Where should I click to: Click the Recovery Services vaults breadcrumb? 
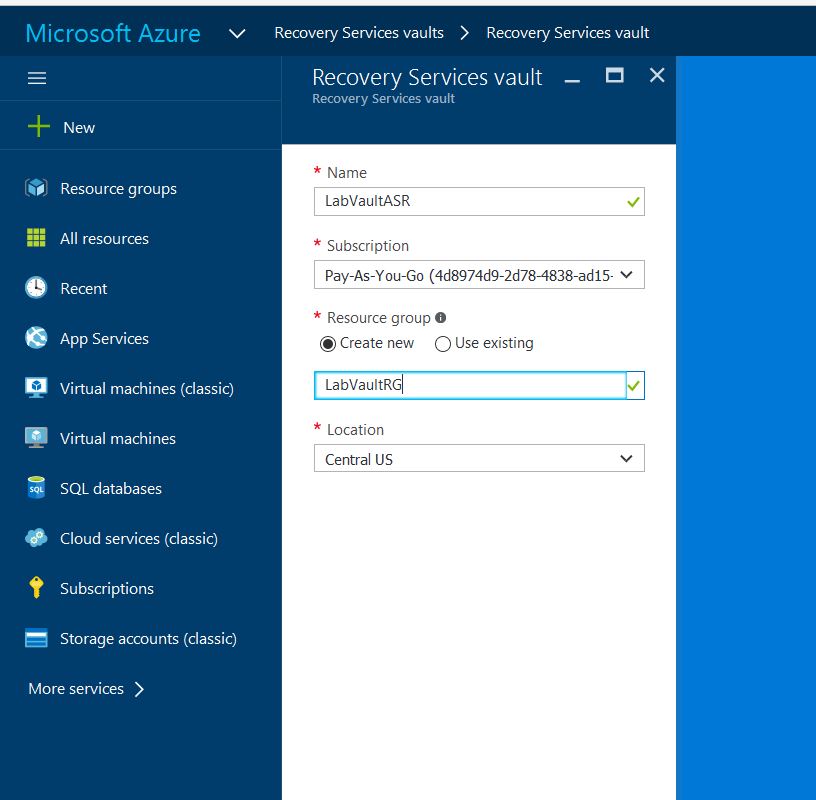click(359, 33)
